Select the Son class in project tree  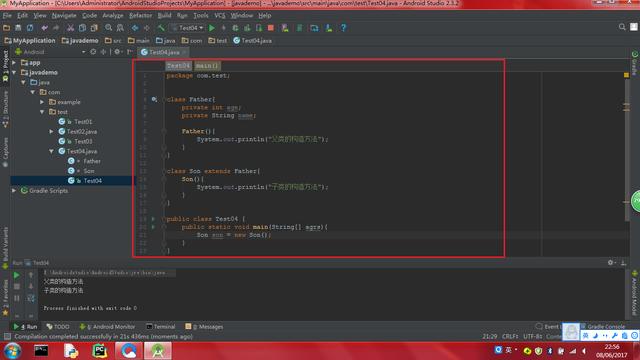click(x=81, y=171)
